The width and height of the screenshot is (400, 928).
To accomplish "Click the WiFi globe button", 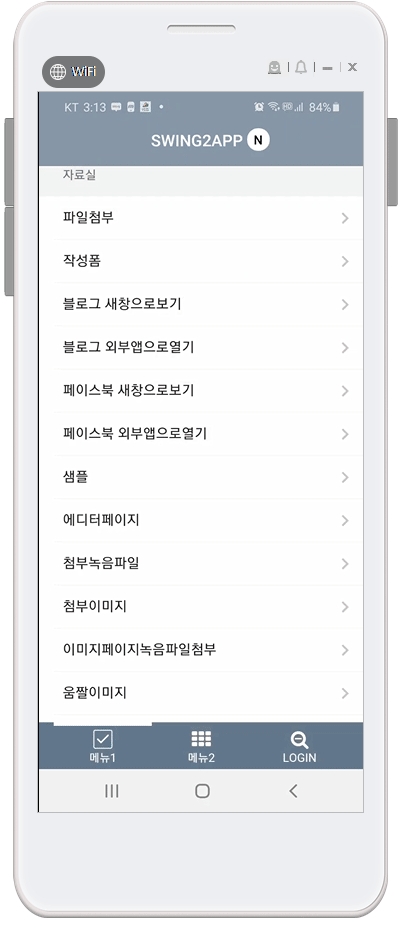I will coord(73,72).
